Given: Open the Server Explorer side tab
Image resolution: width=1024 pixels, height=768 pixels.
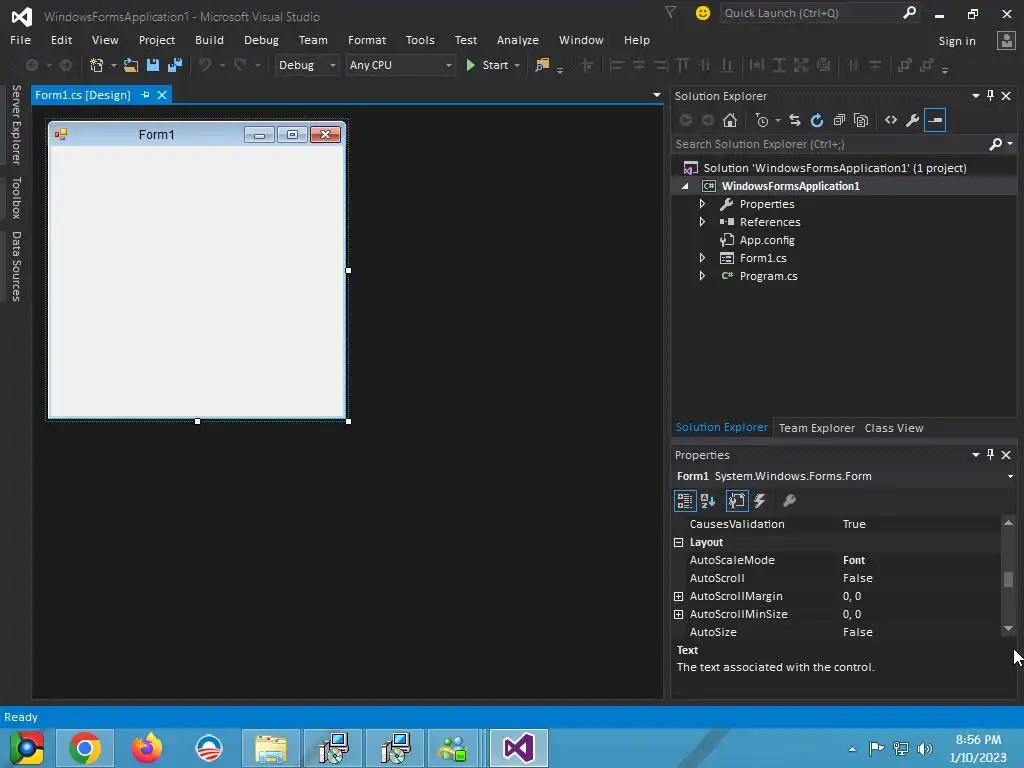Looking at the screenshot, I should click(16, 124).
